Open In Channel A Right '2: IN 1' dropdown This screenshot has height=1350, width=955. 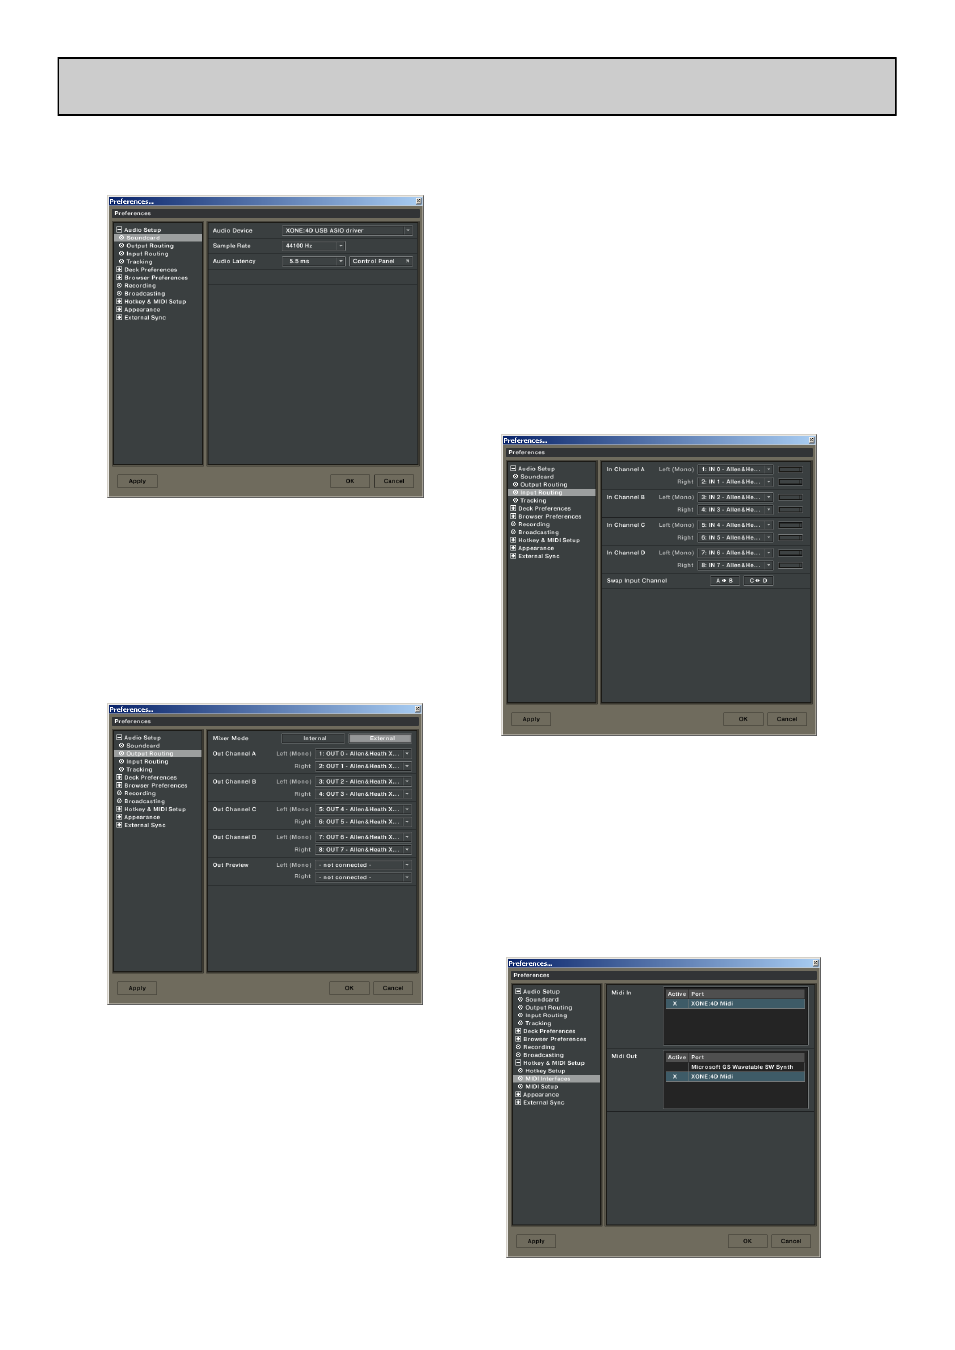735,482
